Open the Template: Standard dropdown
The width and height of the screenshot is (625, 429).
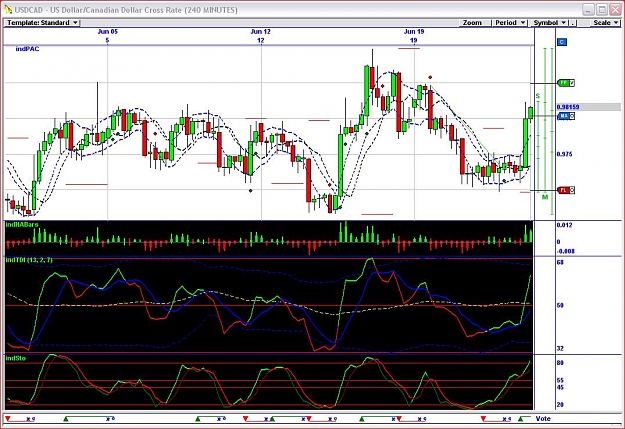pos(42,23)
